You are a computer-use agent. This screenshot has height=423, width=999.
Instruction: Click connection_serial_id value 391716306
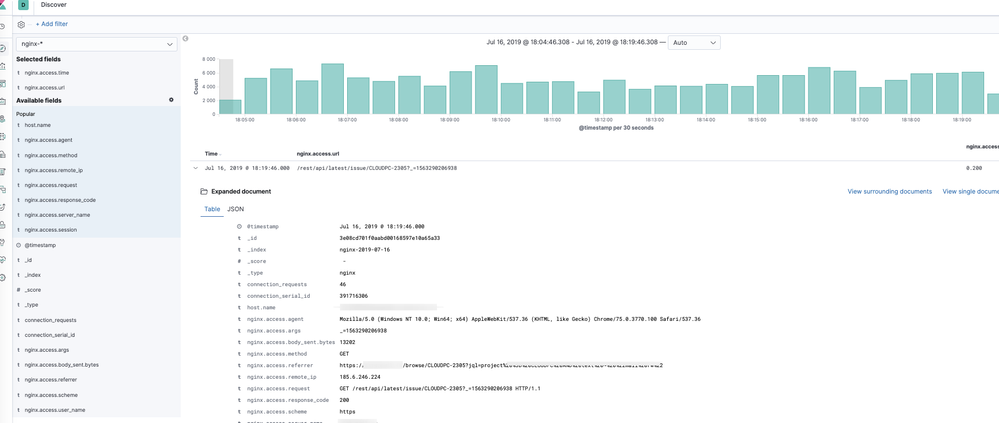[354, 296]
